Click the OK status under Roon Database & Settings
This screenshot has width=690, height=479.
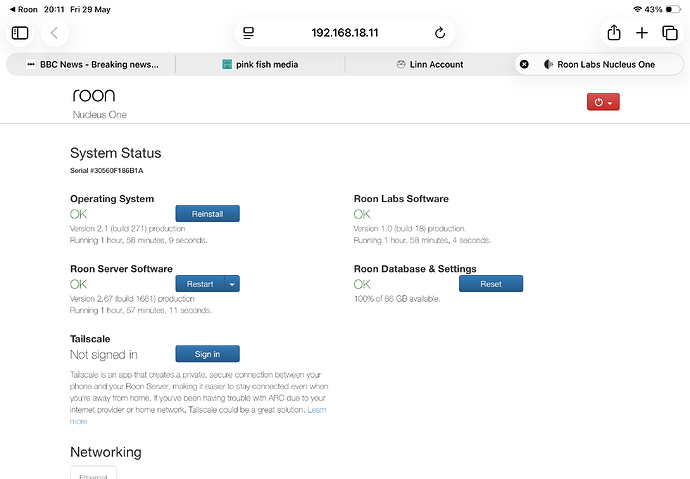[362, 284]
